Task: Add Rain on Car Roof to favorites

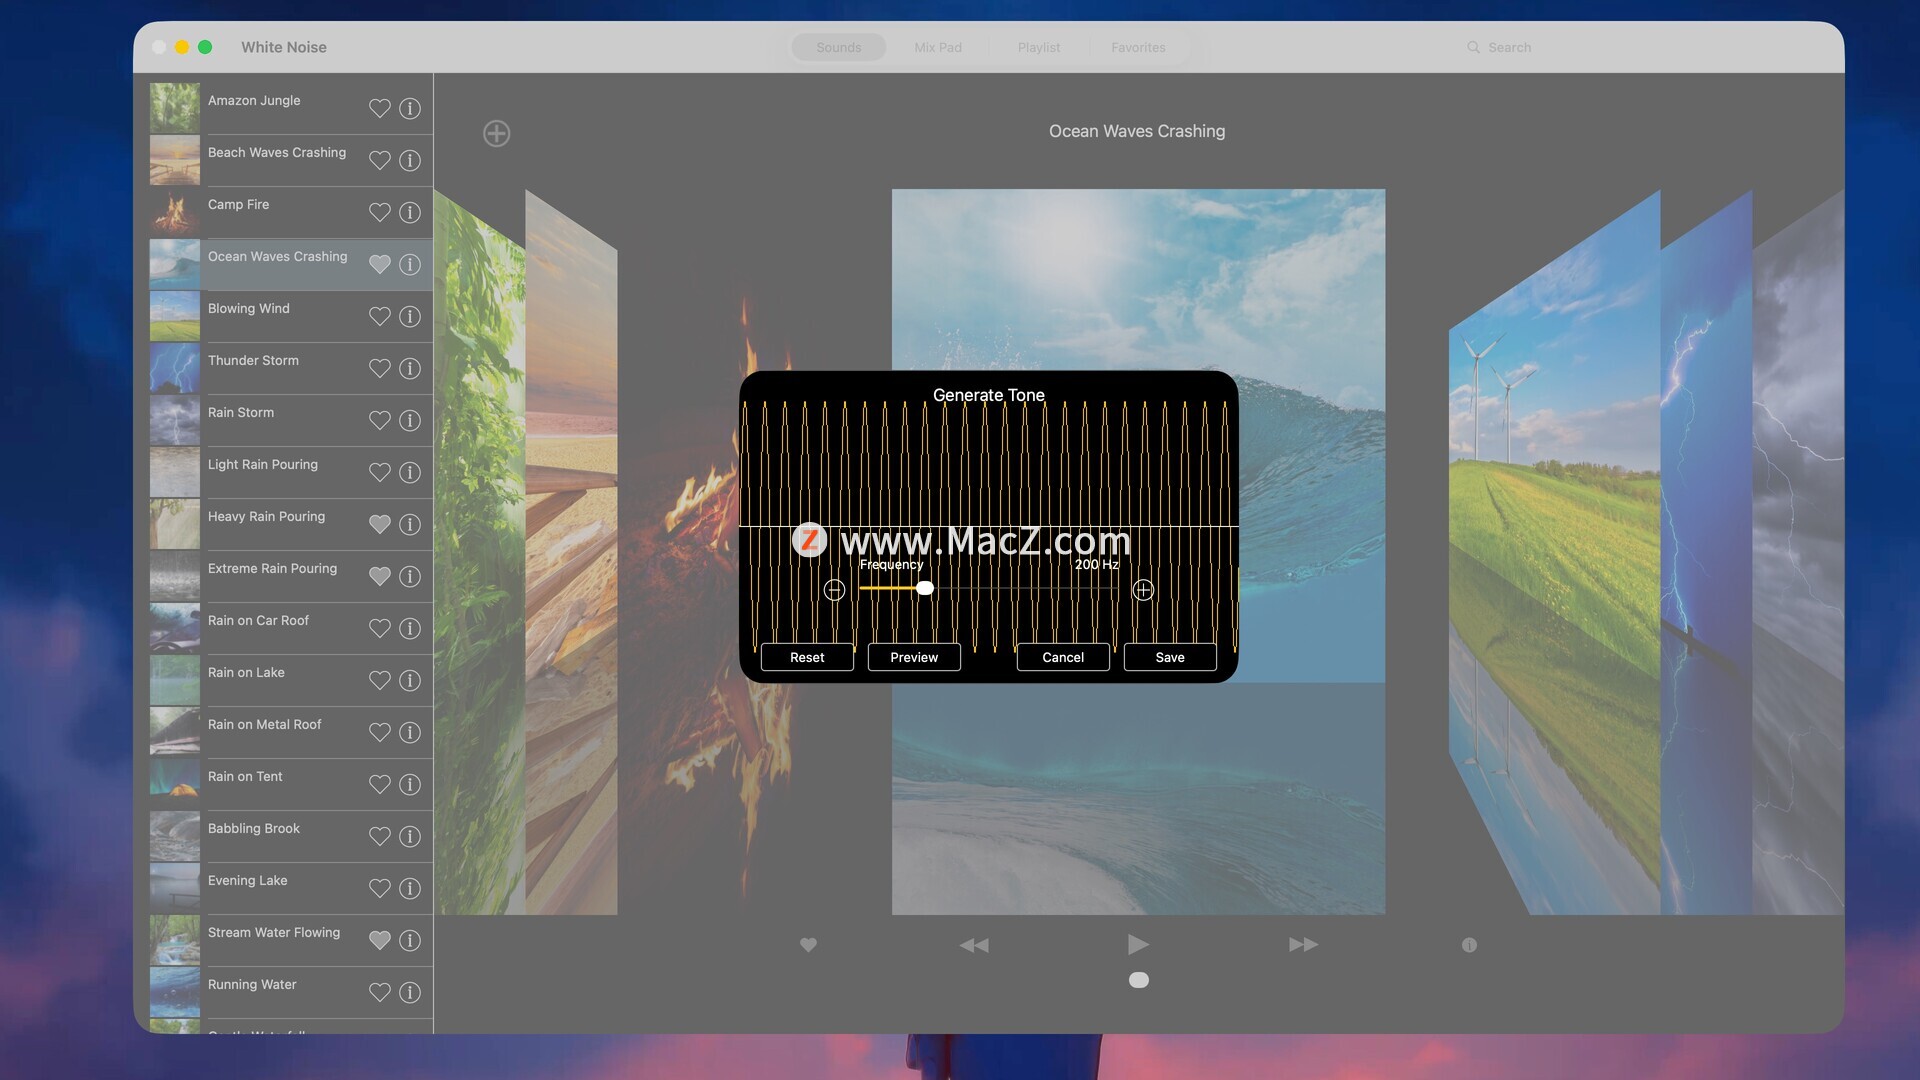Action: click(379, 628)
